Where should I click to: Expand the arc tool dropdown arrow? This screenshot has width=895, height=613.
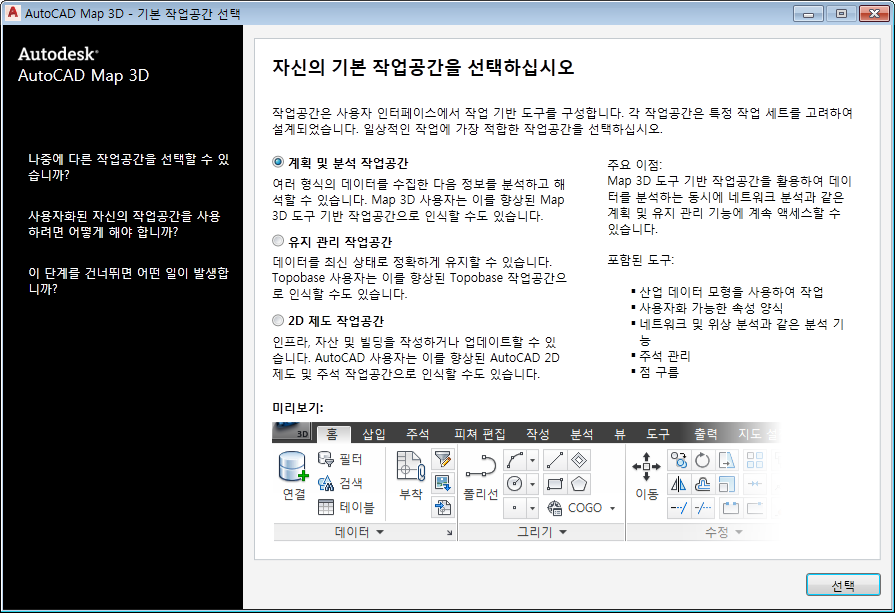(x=532, y=460)
